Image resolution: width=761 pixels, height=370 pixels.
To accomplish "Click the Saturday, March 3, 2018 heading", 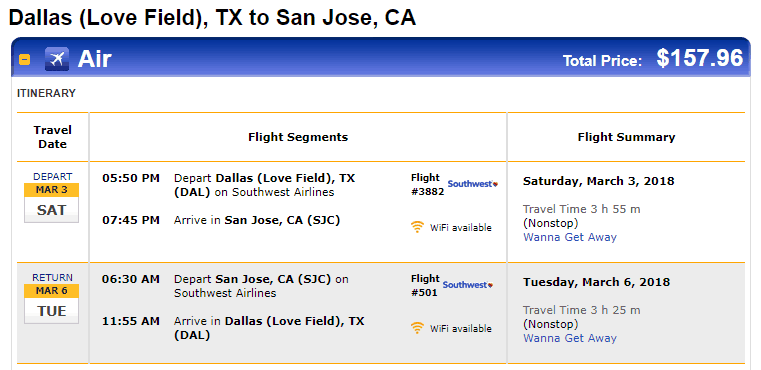I will tap(598, 182).
